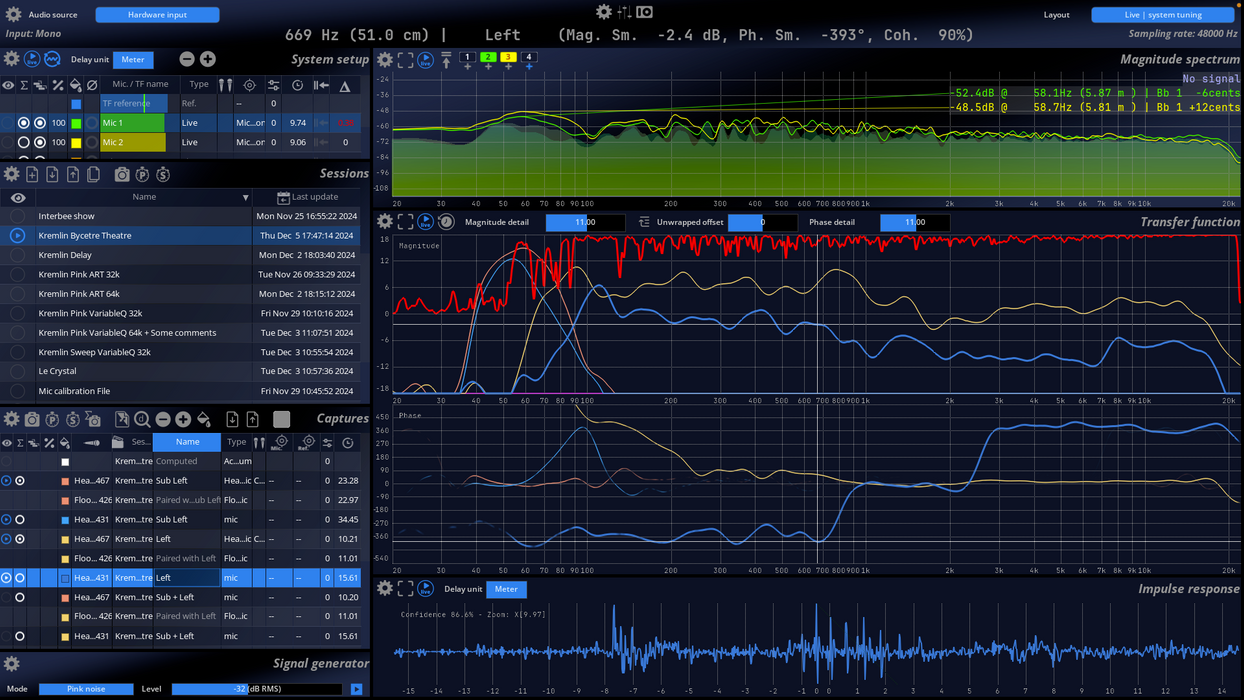The height and width of the screenshot is (700, 1244).
Task: Open the Pink noise signal type dropdown
Action: 85,689
